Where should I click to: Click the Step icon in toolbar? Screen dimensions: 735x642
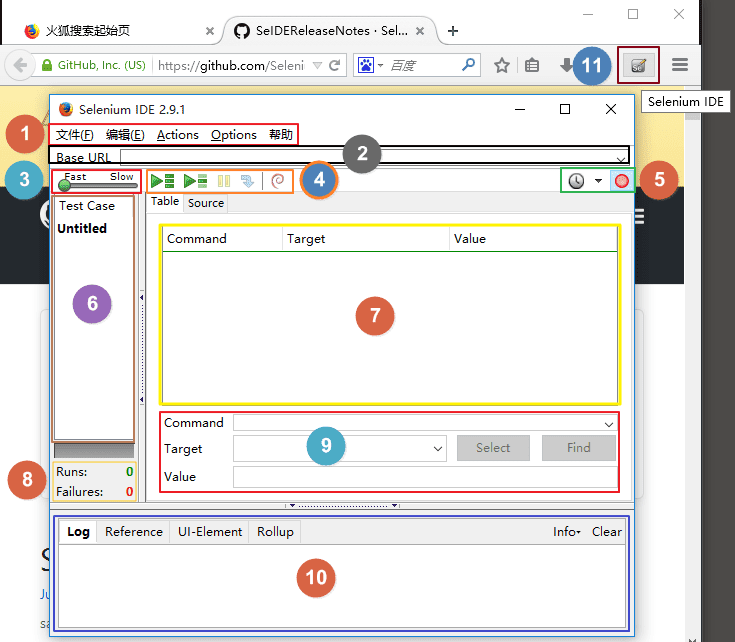coord(247,181)
